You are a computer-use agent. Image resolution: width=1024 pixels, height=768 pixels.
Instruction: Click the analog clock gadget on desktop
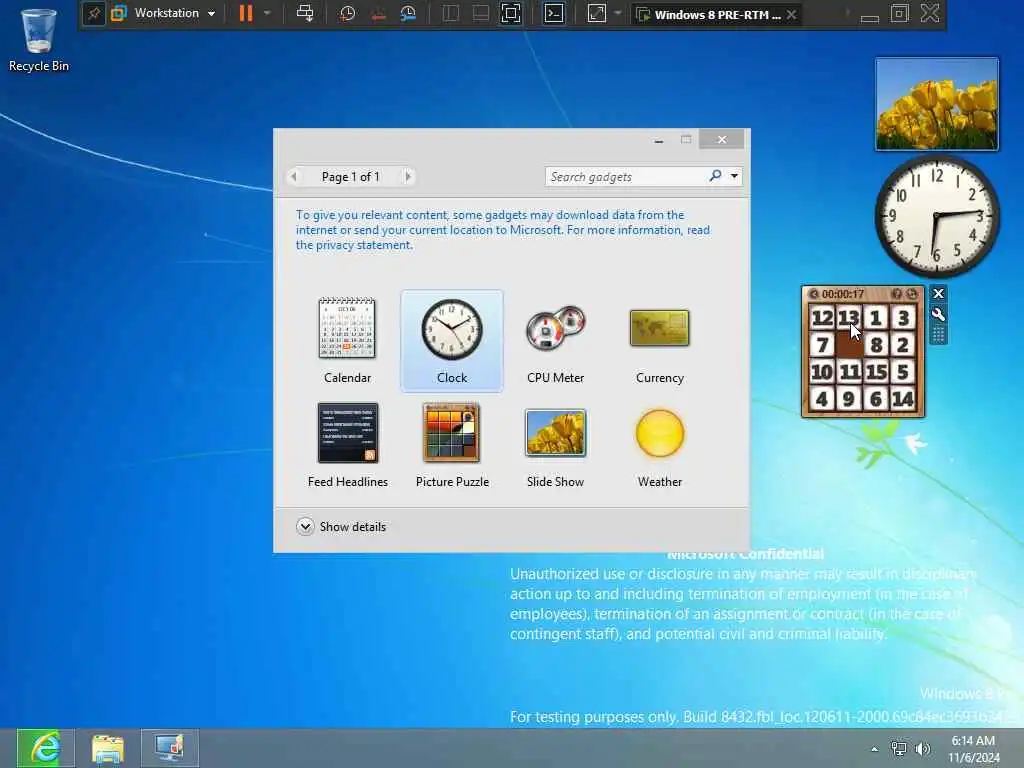(x=936, y=216)
